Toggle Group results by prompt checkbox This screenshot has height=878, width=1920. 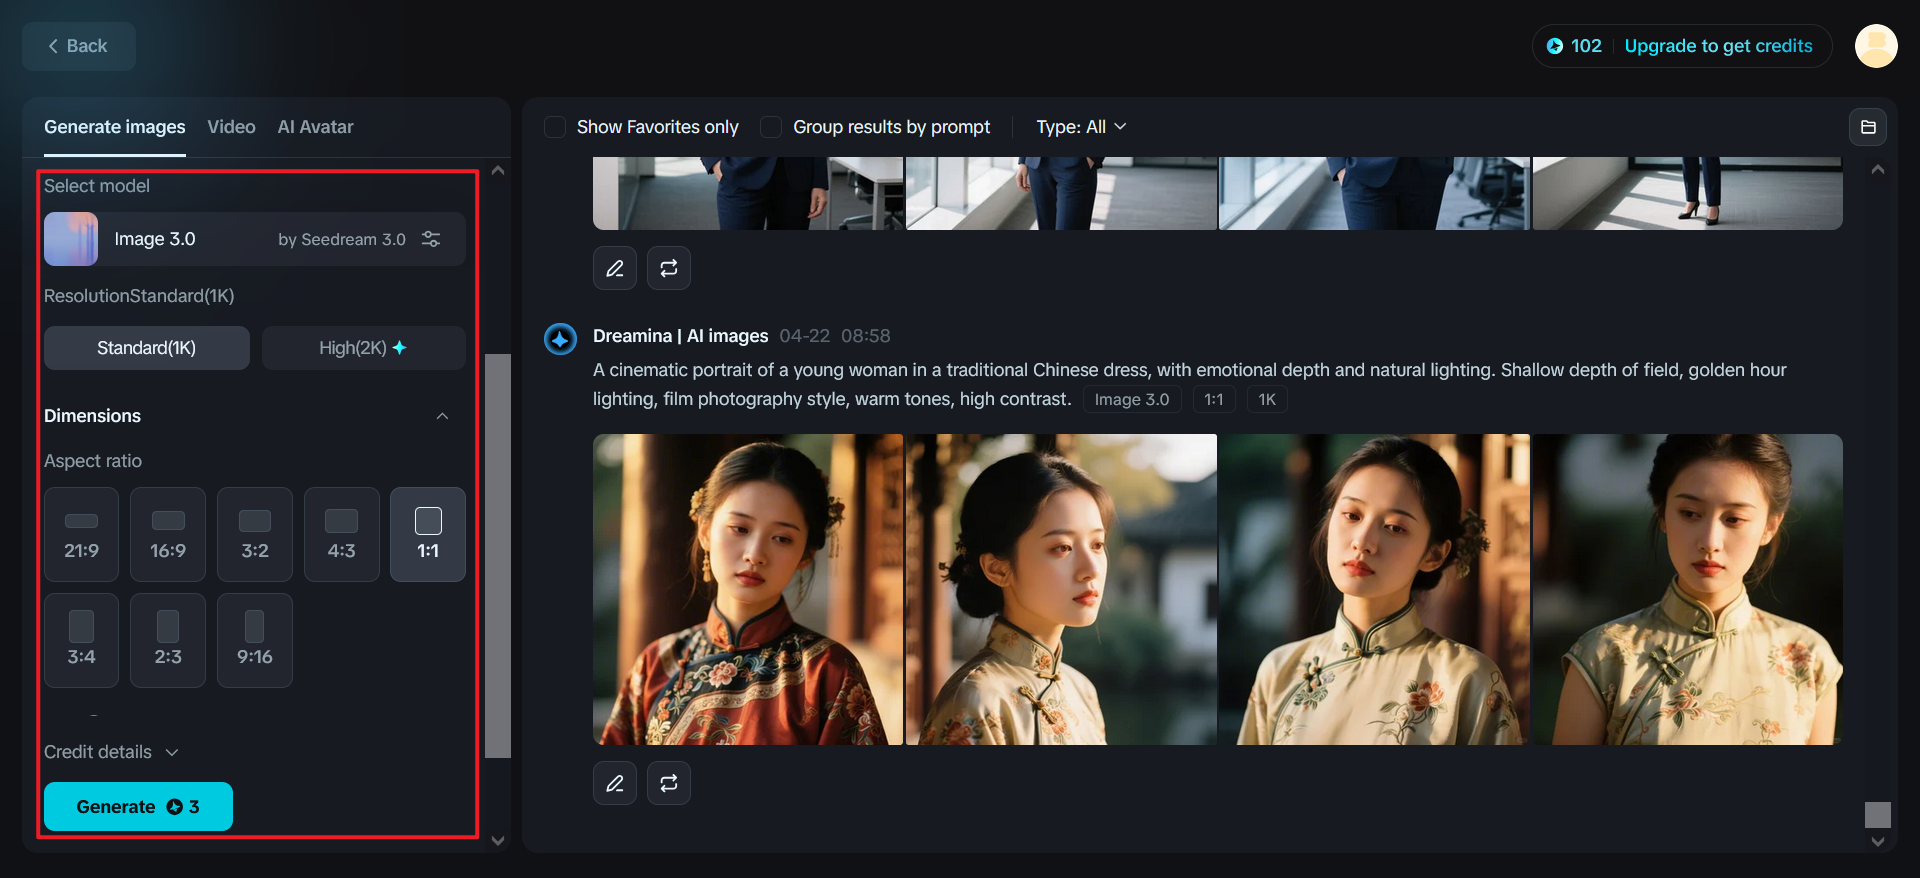771,127
